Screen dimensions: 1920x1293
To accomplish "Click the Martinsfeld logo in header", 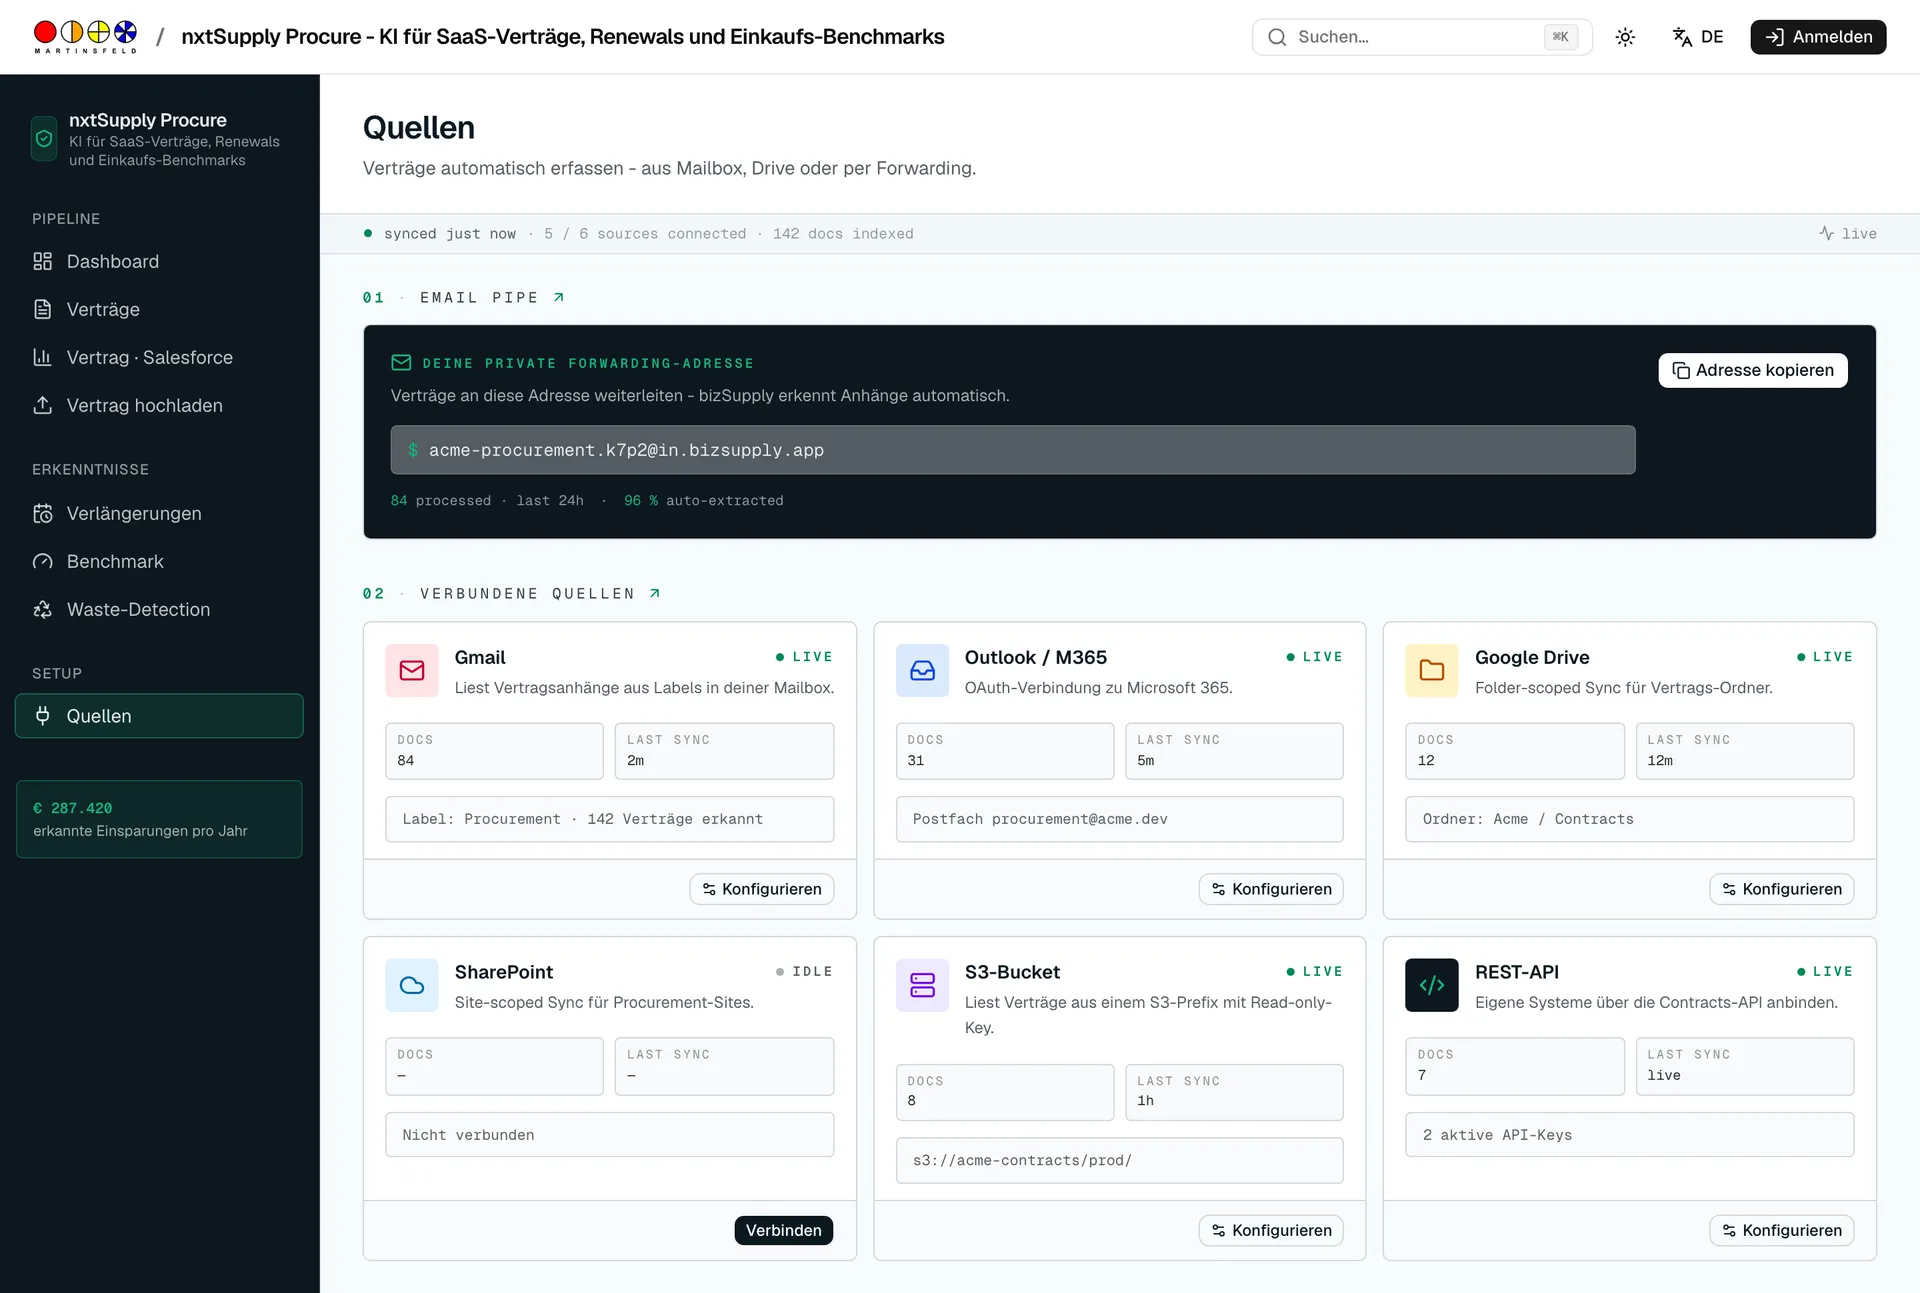I will pyautogui.click(x=85, y=37).
